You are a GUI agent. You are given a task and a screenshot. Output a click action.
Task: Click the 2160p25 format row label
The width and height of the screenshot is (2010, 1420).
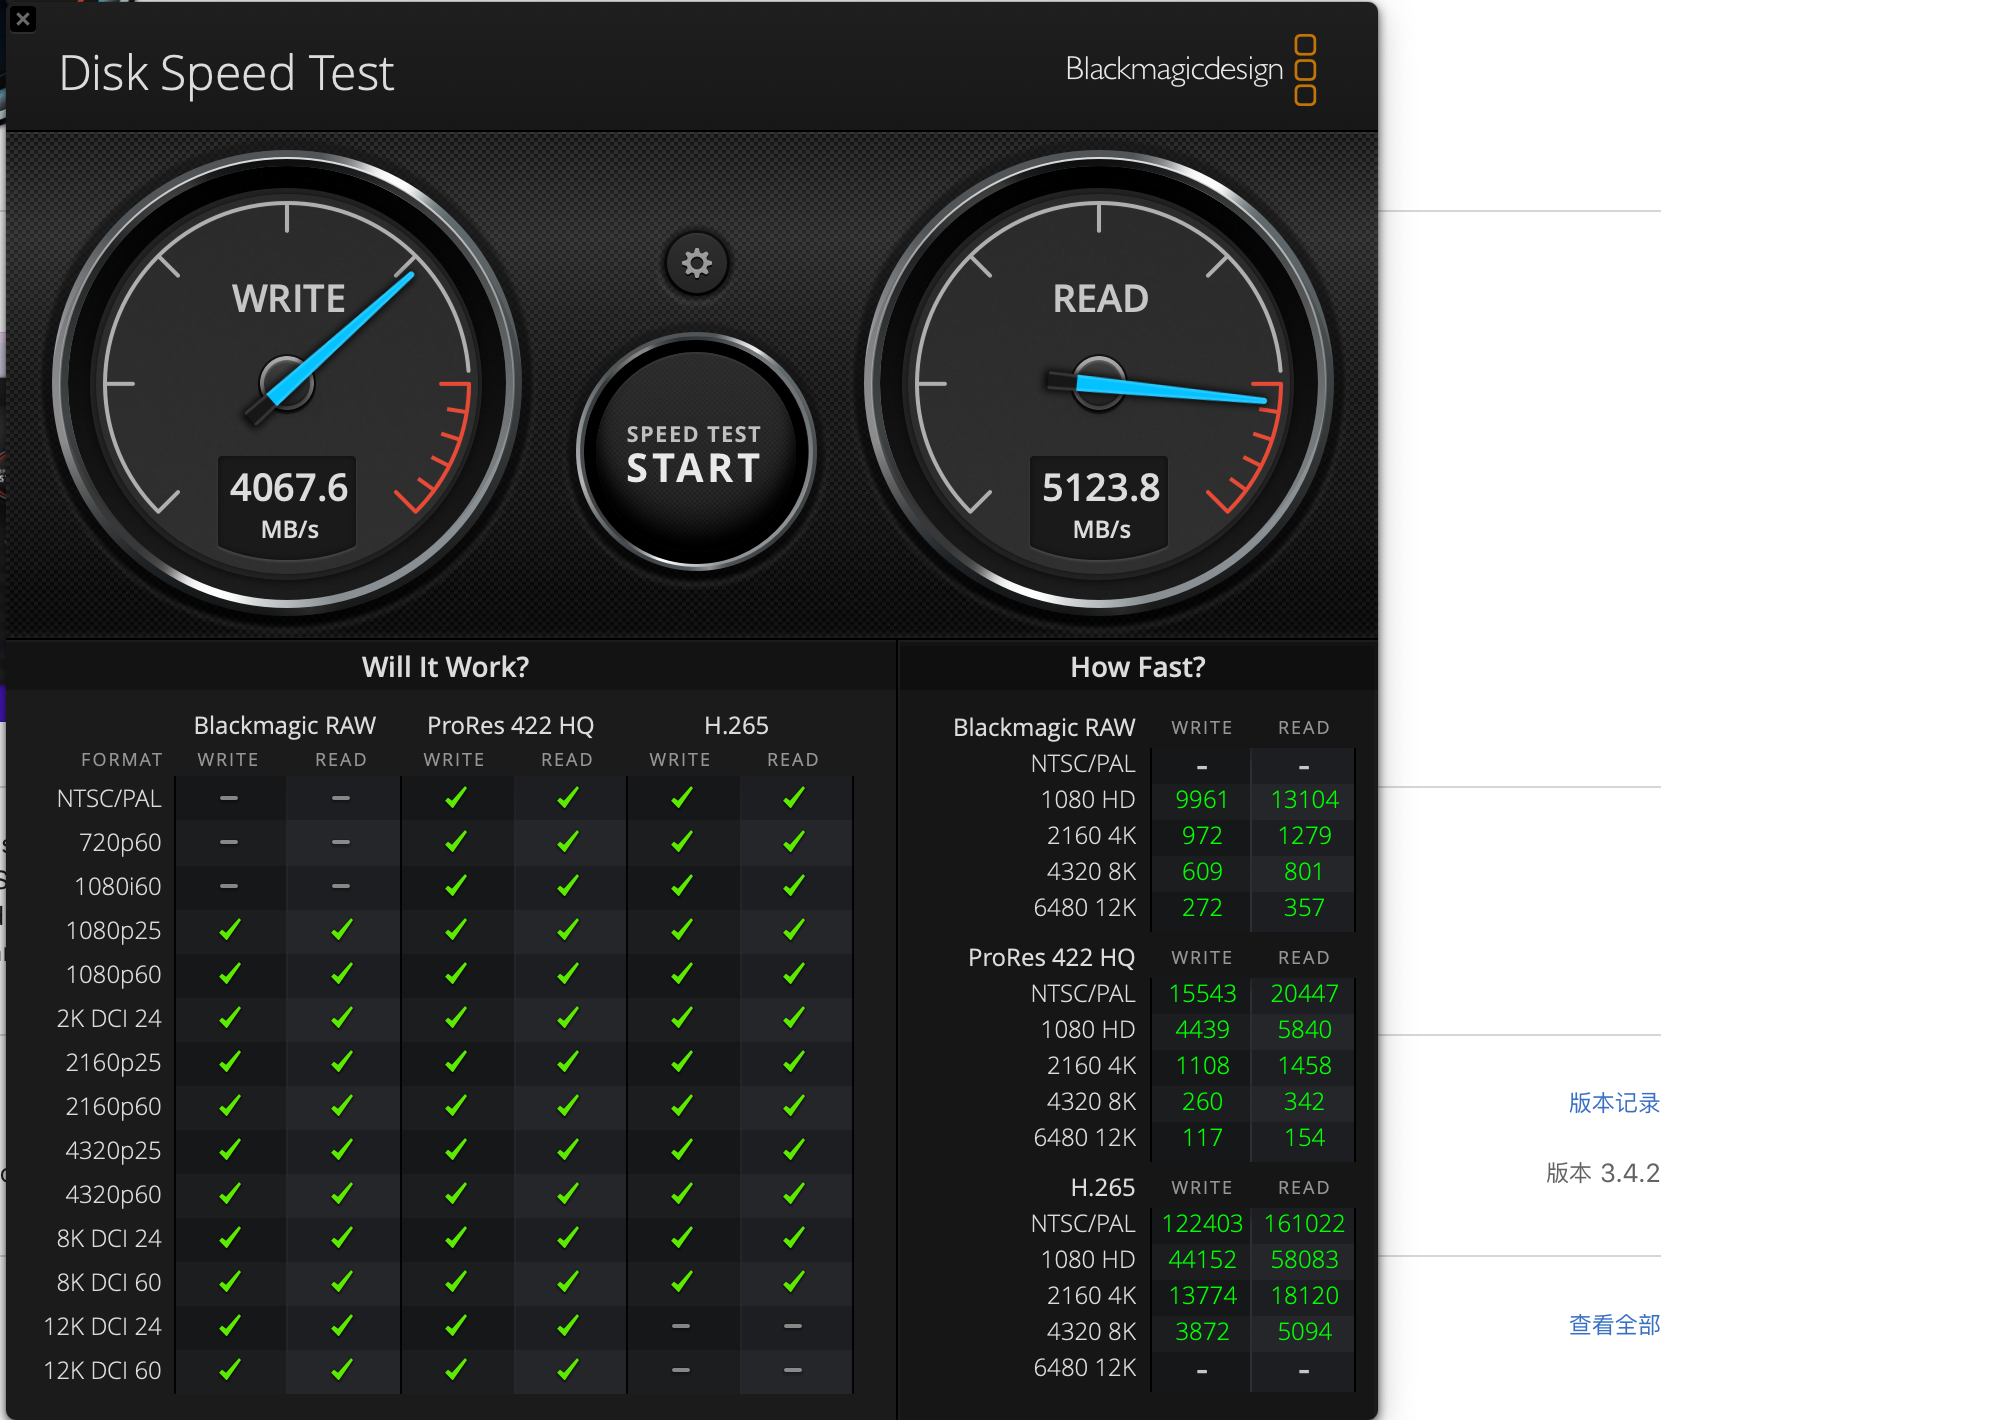click(113, 1062)
